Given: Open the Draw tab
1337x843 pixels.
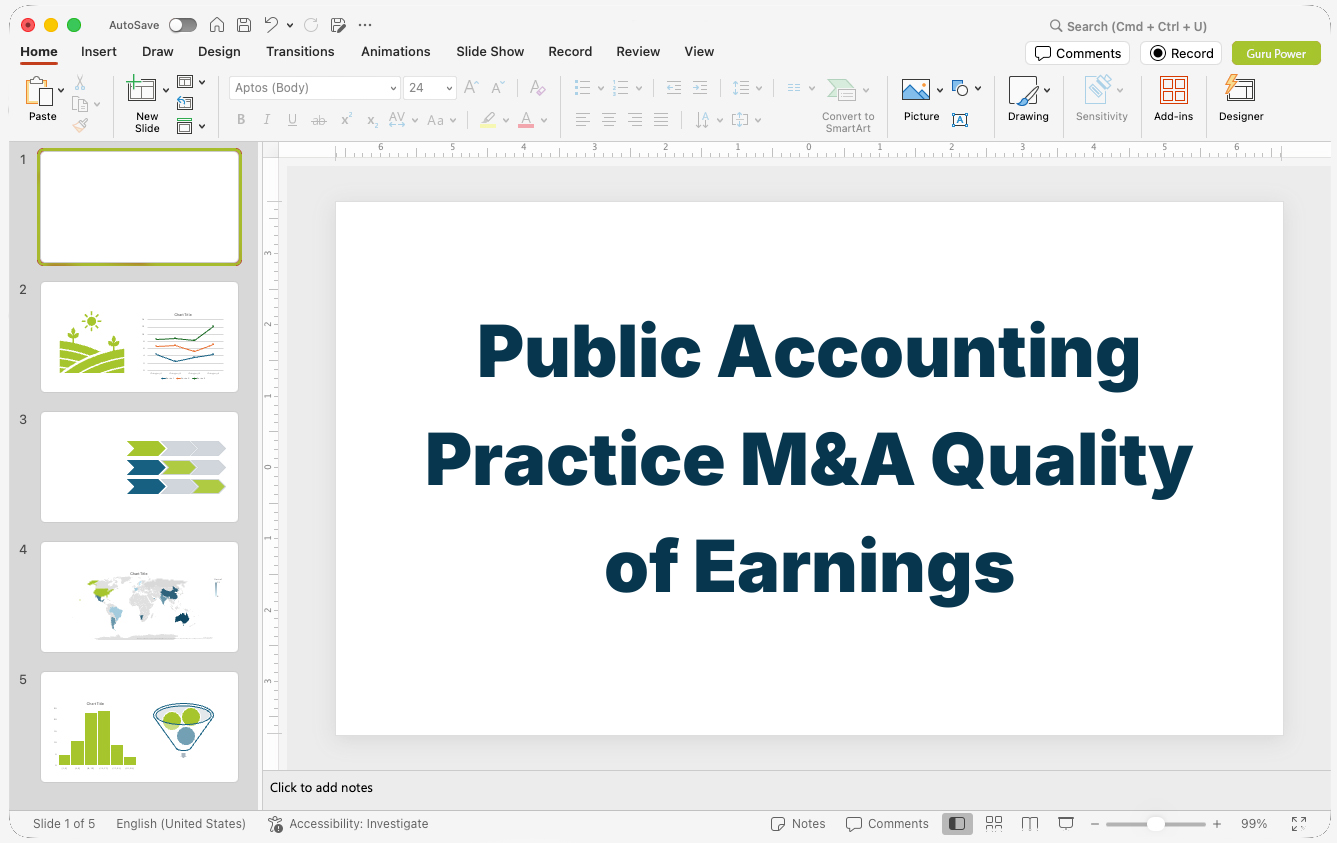Looking at the screenshot, I should click(158, 51).
